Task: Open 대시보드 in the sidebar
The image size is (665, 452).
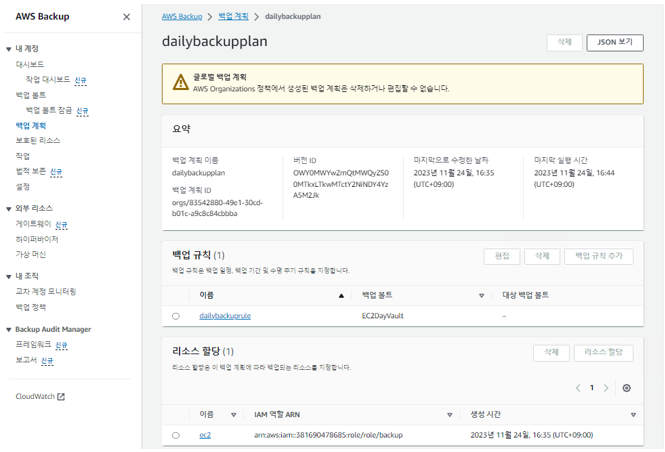Action: (30, 64)
